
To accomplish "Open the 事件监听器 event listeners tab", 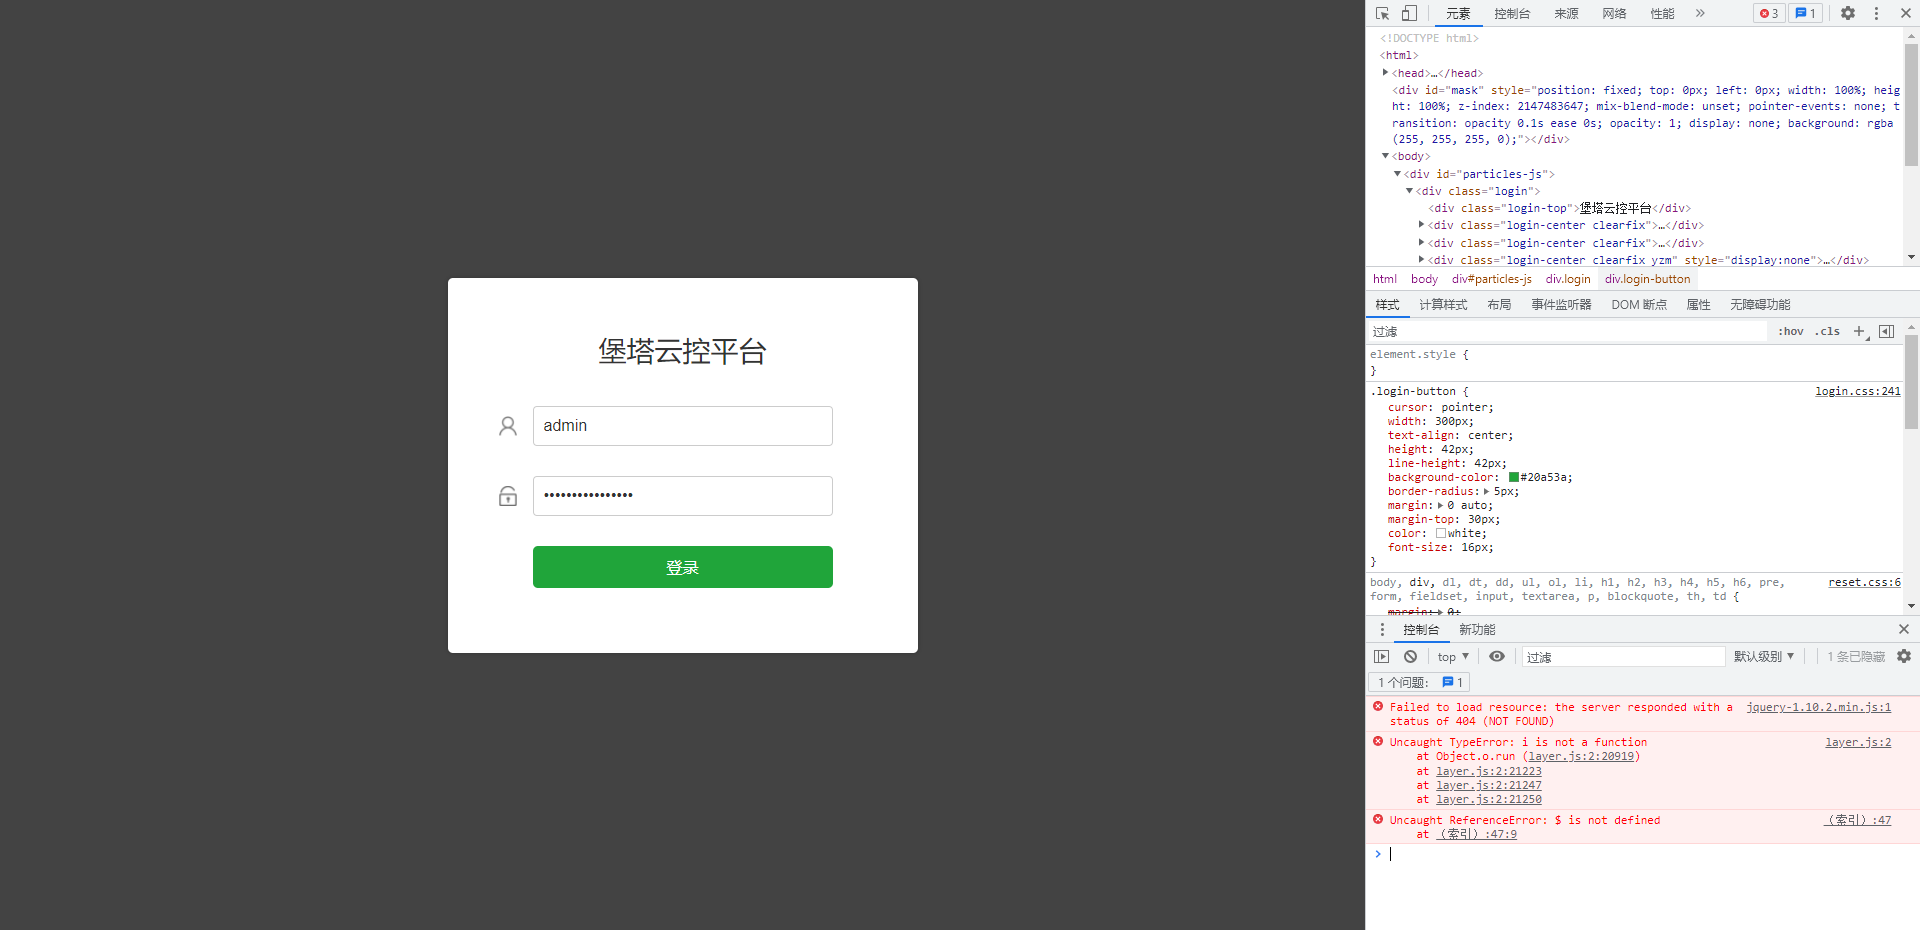I will point(1561,305).
